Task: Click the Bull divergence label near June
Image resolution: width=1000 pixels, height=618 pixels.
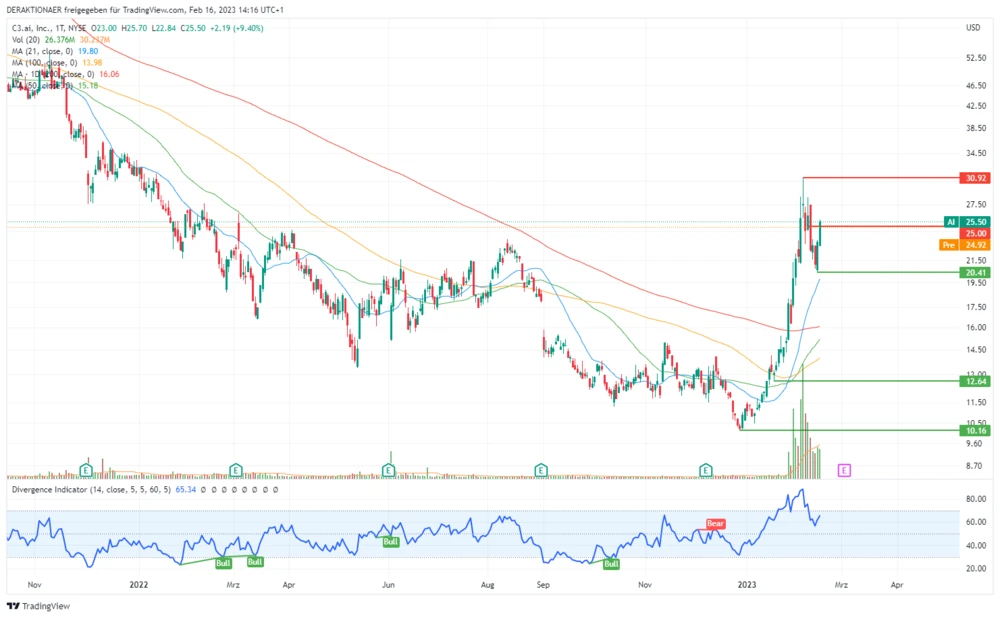Action: pos(391,541)
